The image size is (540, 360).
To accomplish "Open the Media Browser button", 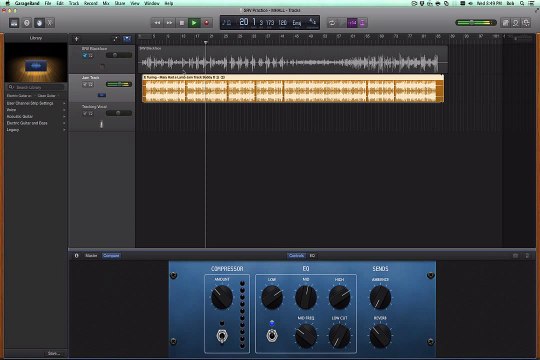I will tap(526, 23).
